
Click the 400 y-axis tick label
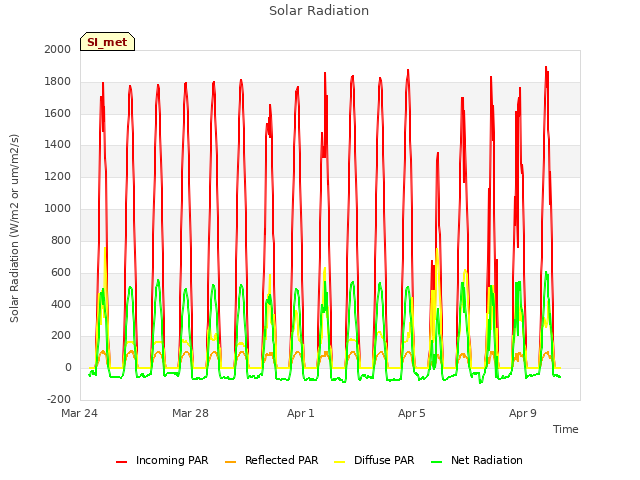(x=61, y=304)
